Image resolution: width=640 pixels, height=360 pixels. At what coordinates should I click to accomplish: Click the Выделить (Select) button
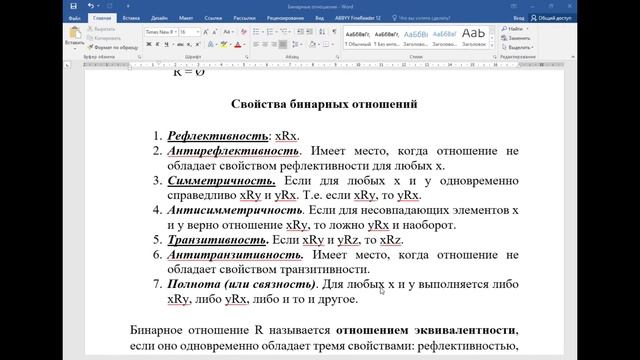[x=518, y=47]
